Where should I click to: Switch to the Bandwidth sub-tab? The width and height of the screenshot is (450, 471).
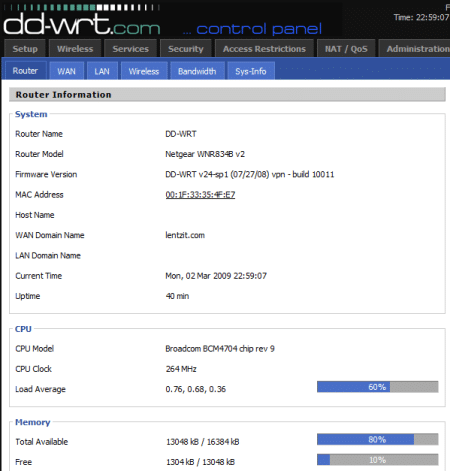(x=197, y=71)
